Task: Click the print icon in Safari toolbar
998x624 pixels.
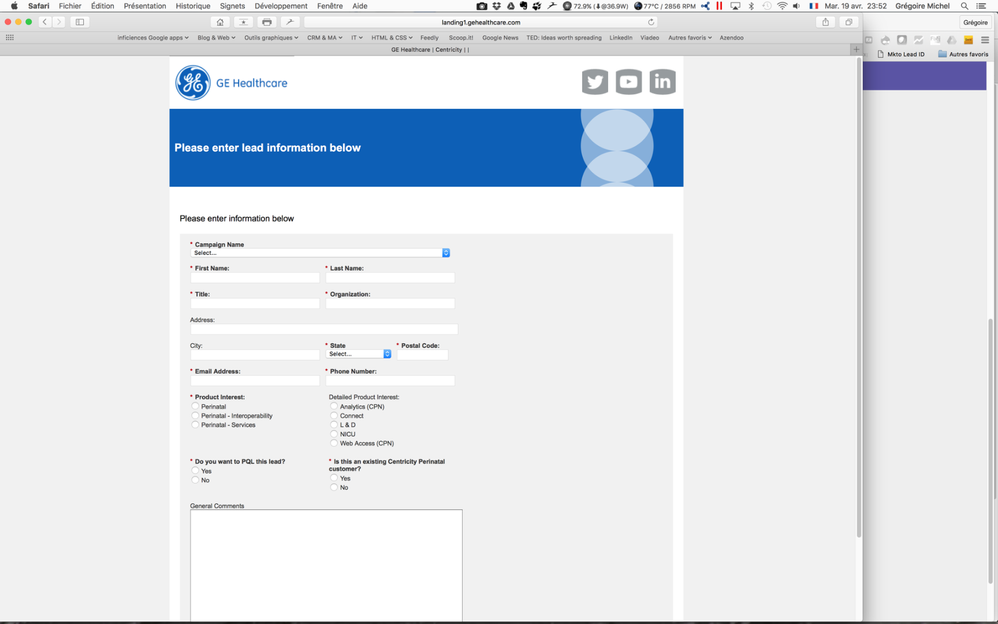Action: tap(267, 22)
